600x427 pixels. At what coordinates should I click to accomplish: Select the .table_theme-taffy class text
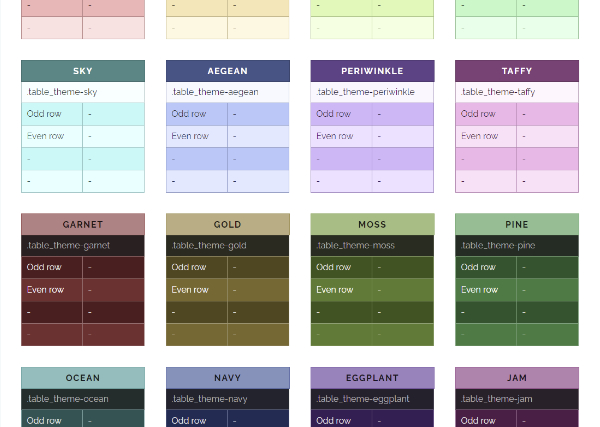tap(498, 92)
